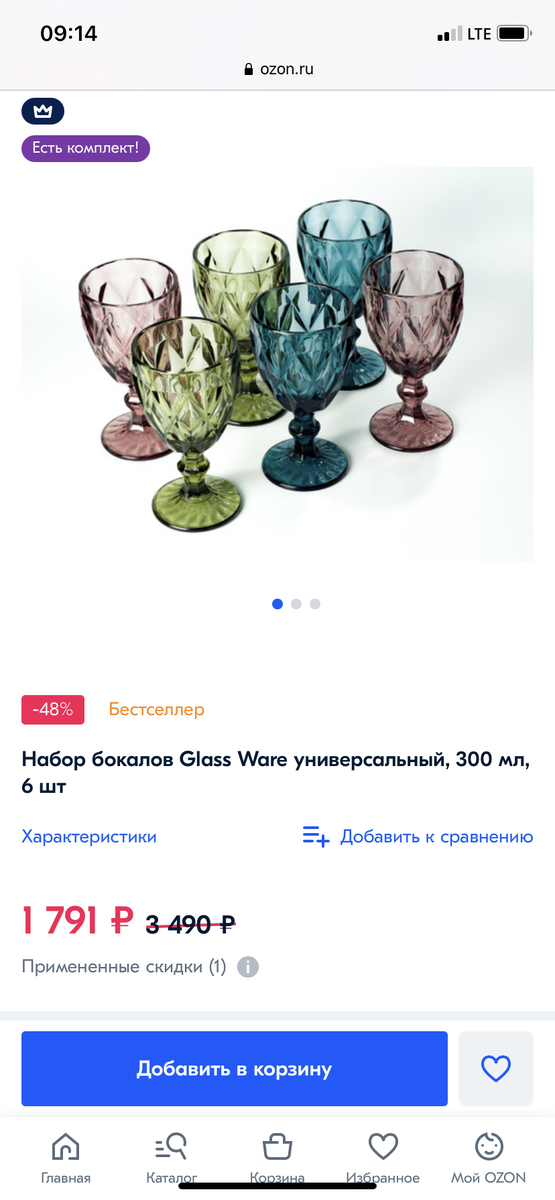This screenshot has height=1200, width=555.
Task: Tap the heart favorite button beside cart
Action: point(496,1069)
